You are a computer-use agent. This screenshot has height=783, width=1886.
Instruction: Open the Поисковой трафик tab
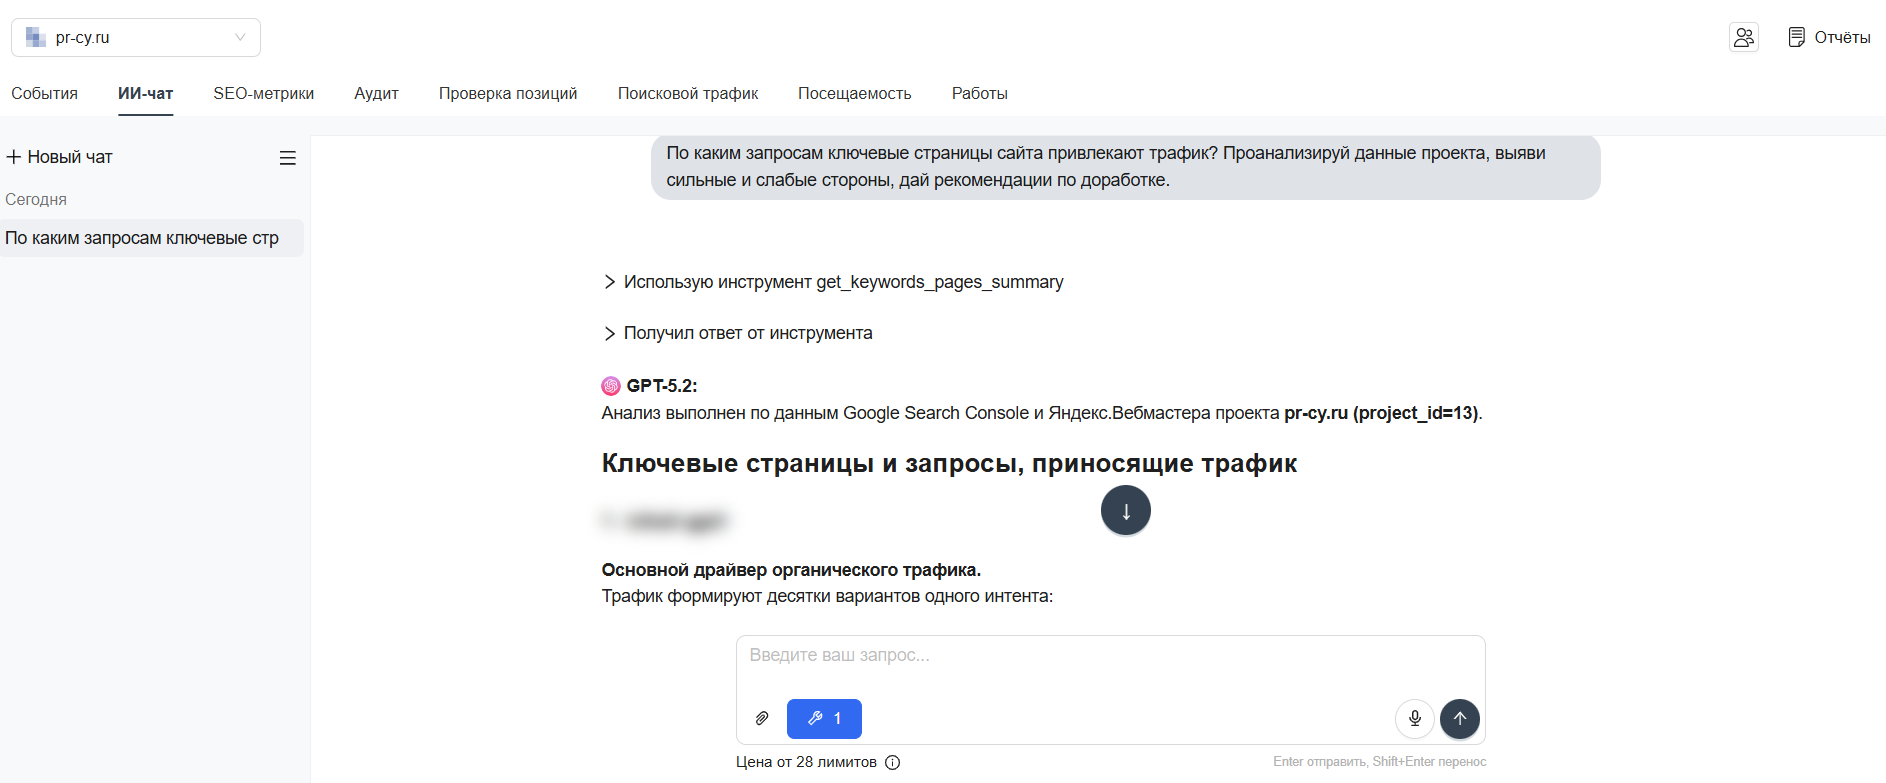(x=688, y=93)
